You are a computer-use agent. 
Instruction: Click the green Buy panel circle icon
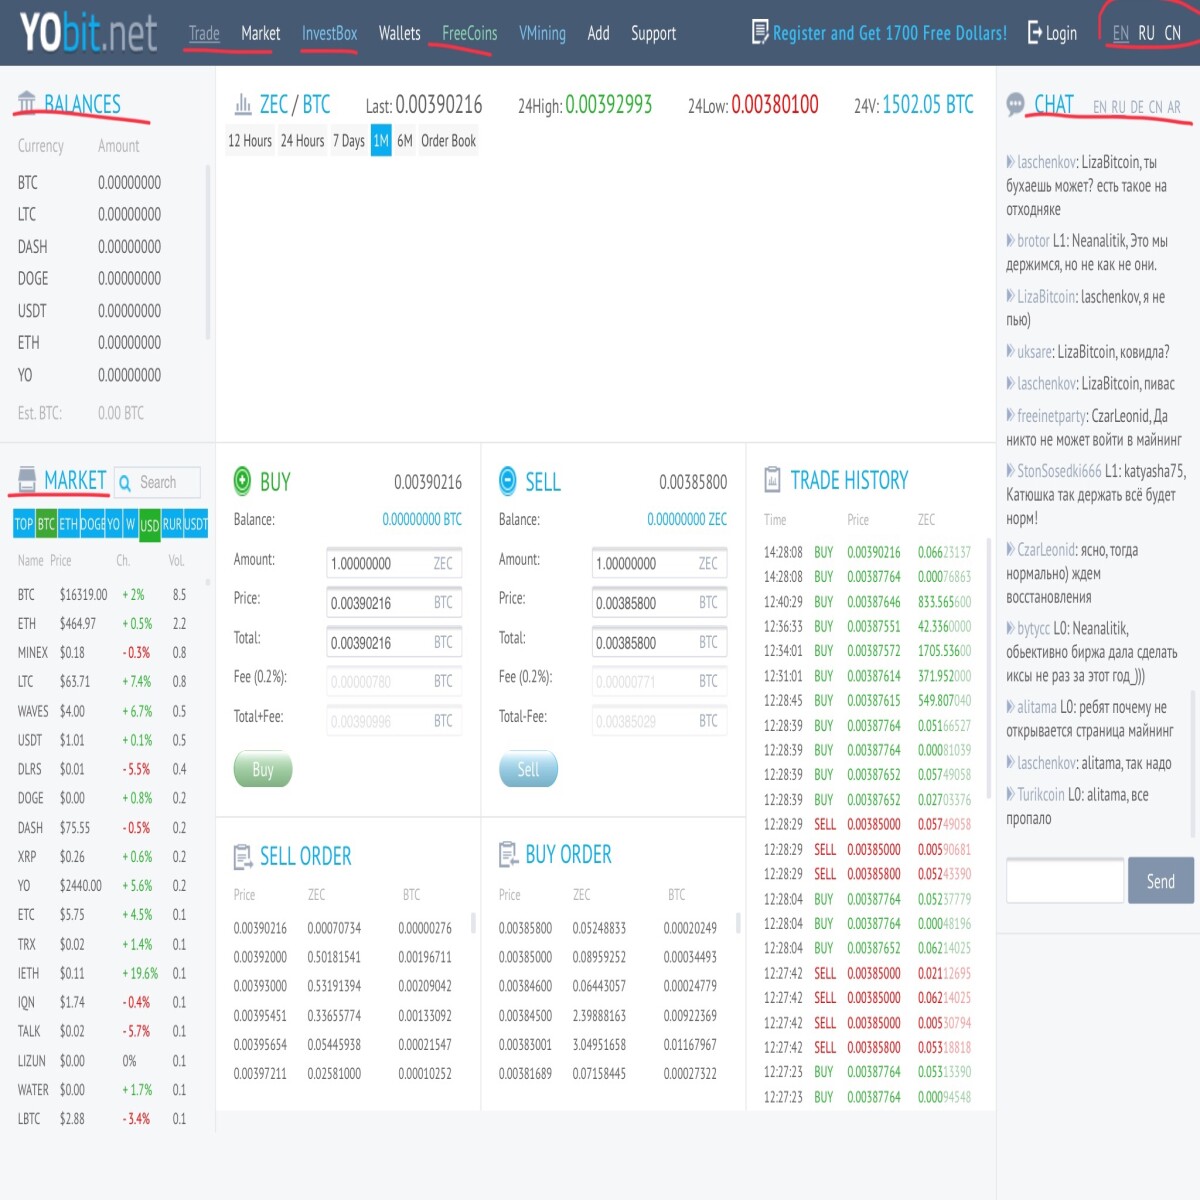point(242,481)
